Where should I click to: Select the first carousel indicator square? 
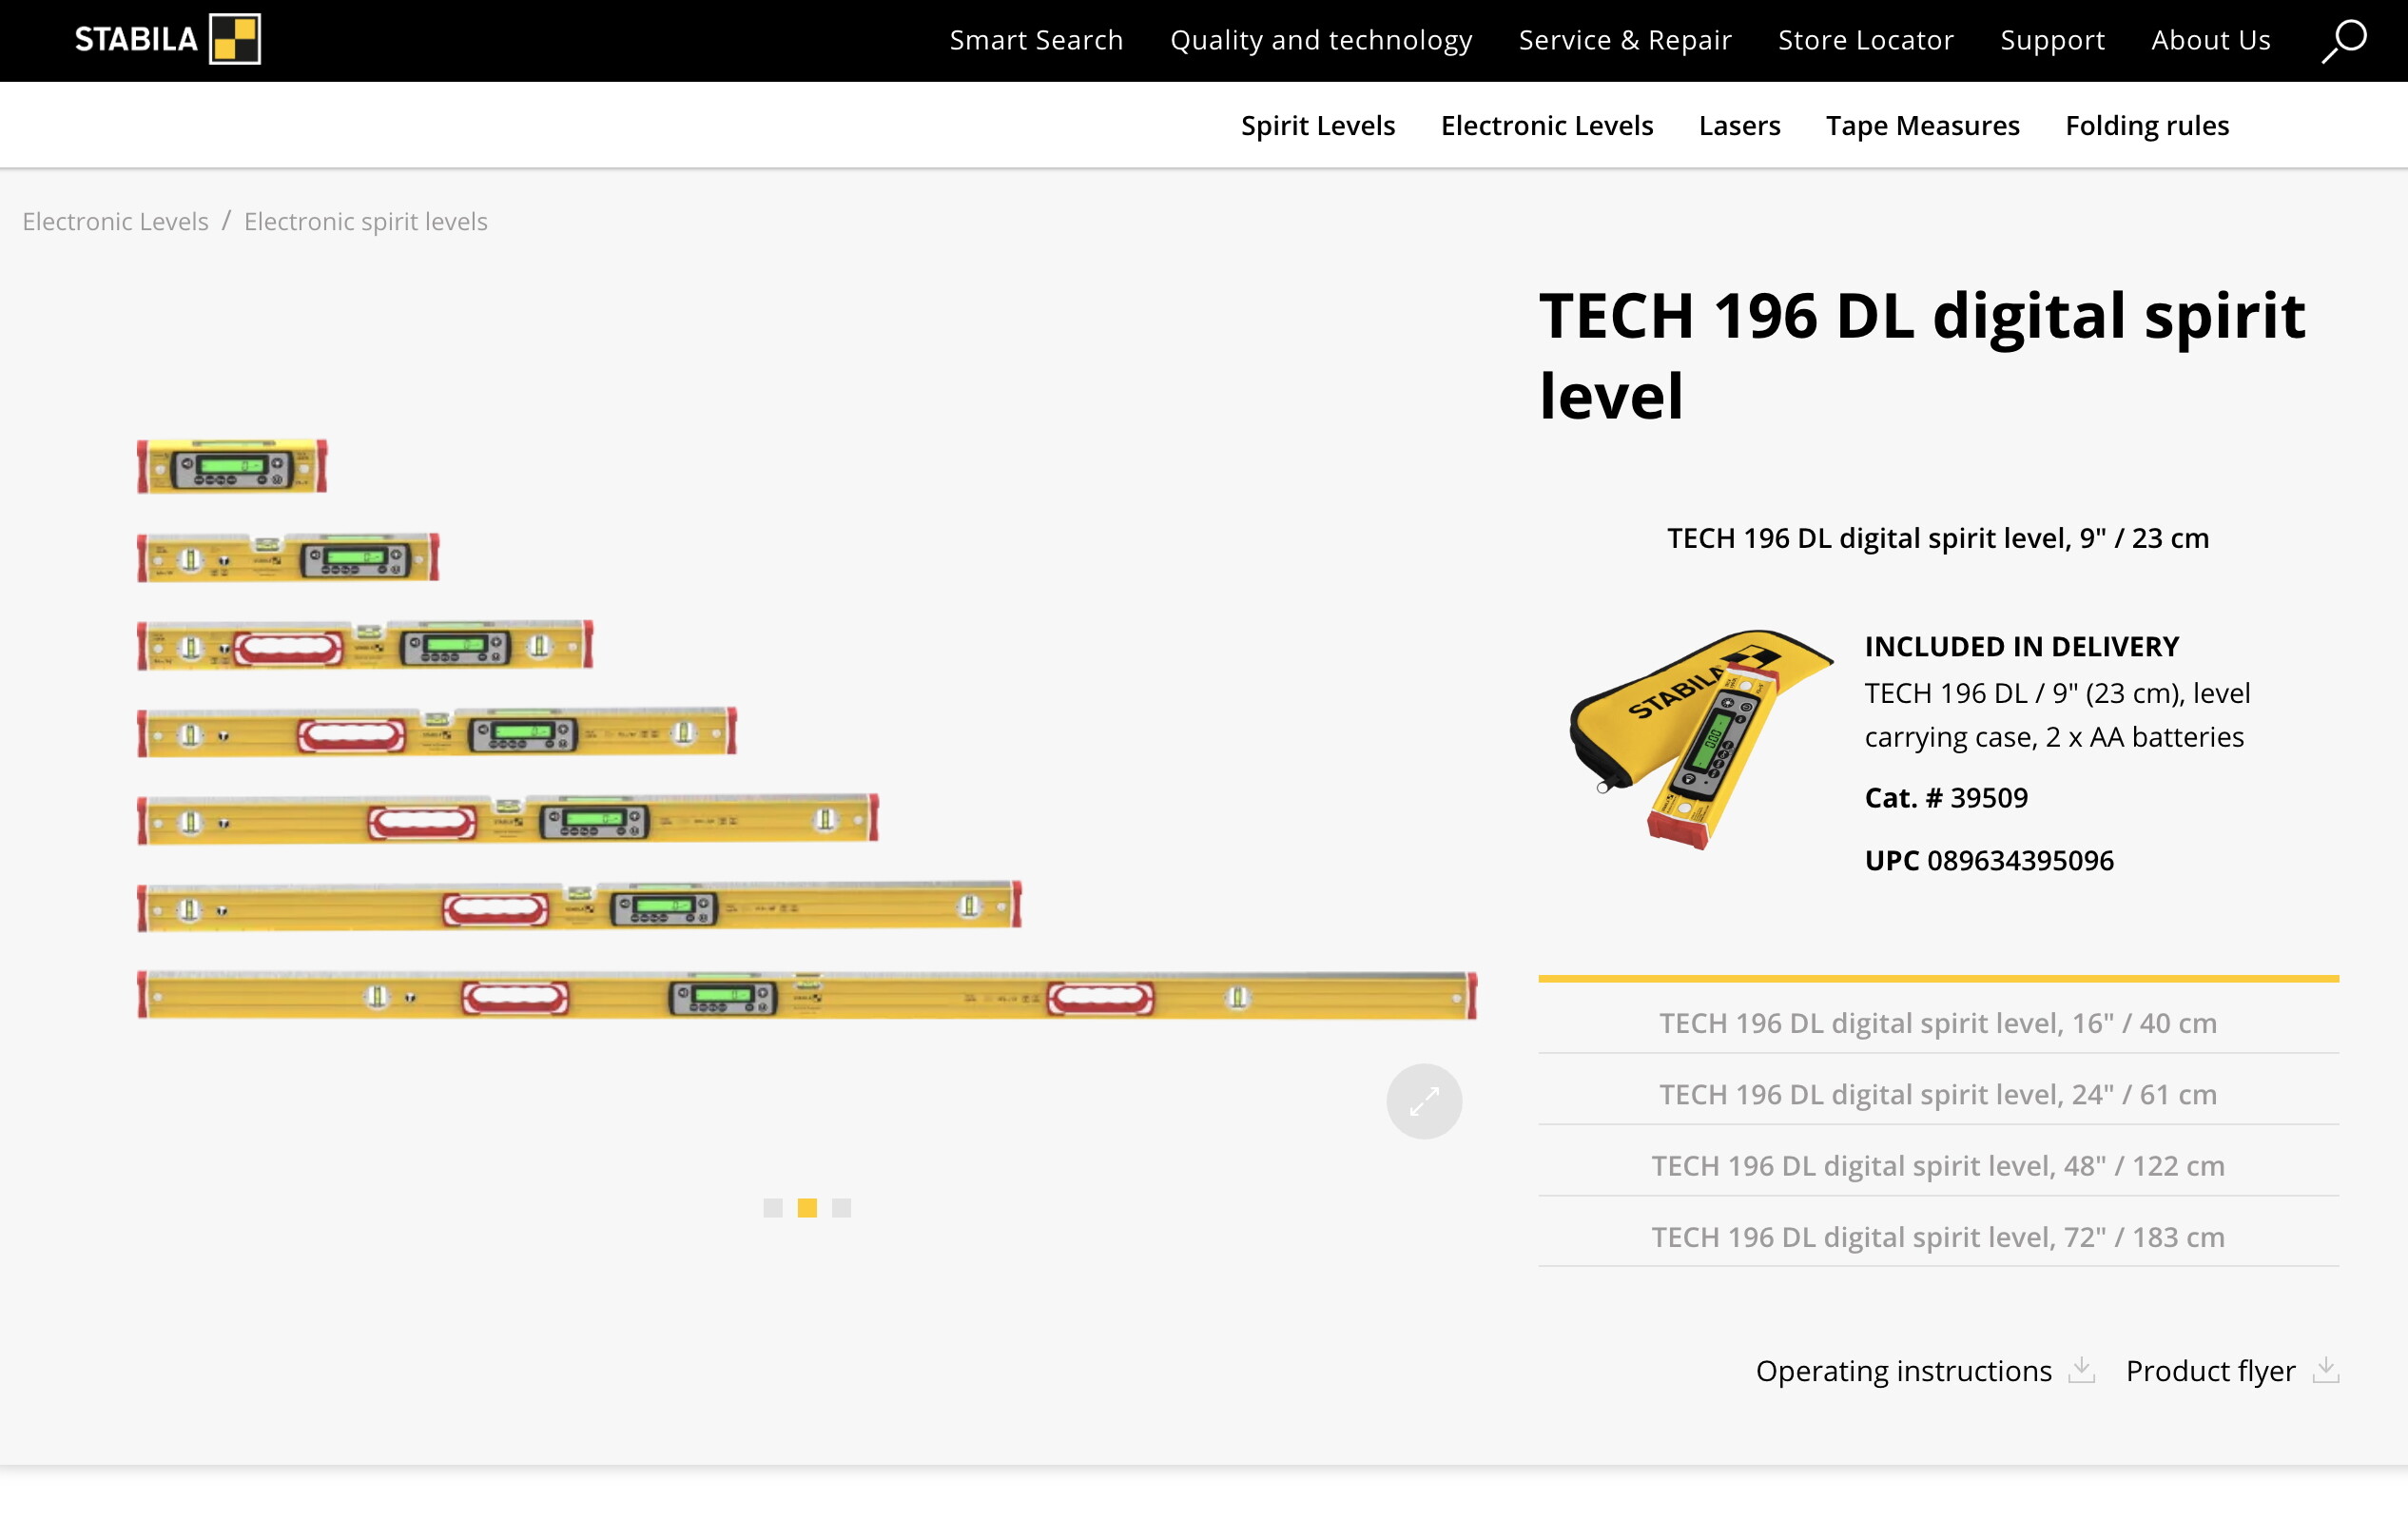(772, 1208)
